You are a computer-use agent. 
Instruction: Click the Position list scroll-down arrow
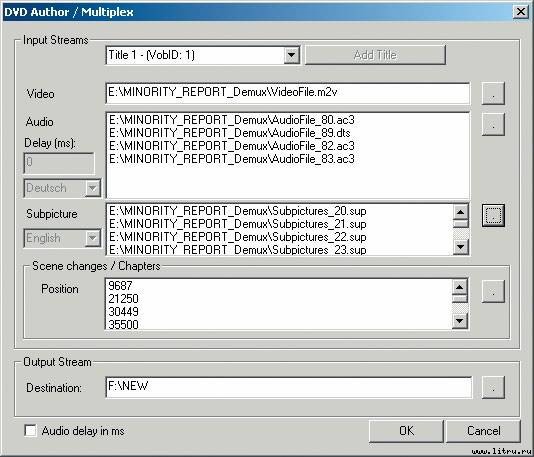pyautogui.click(x=459, y=321)
